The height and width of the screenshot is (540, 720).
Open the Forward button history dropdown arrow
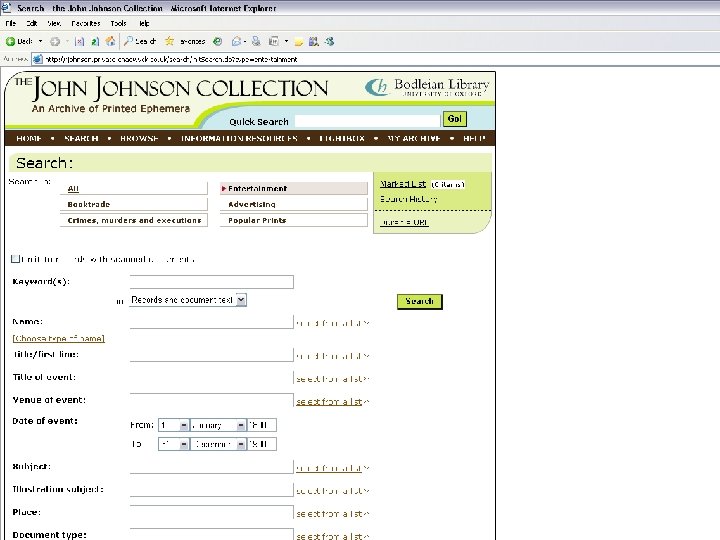pos(67,41)
